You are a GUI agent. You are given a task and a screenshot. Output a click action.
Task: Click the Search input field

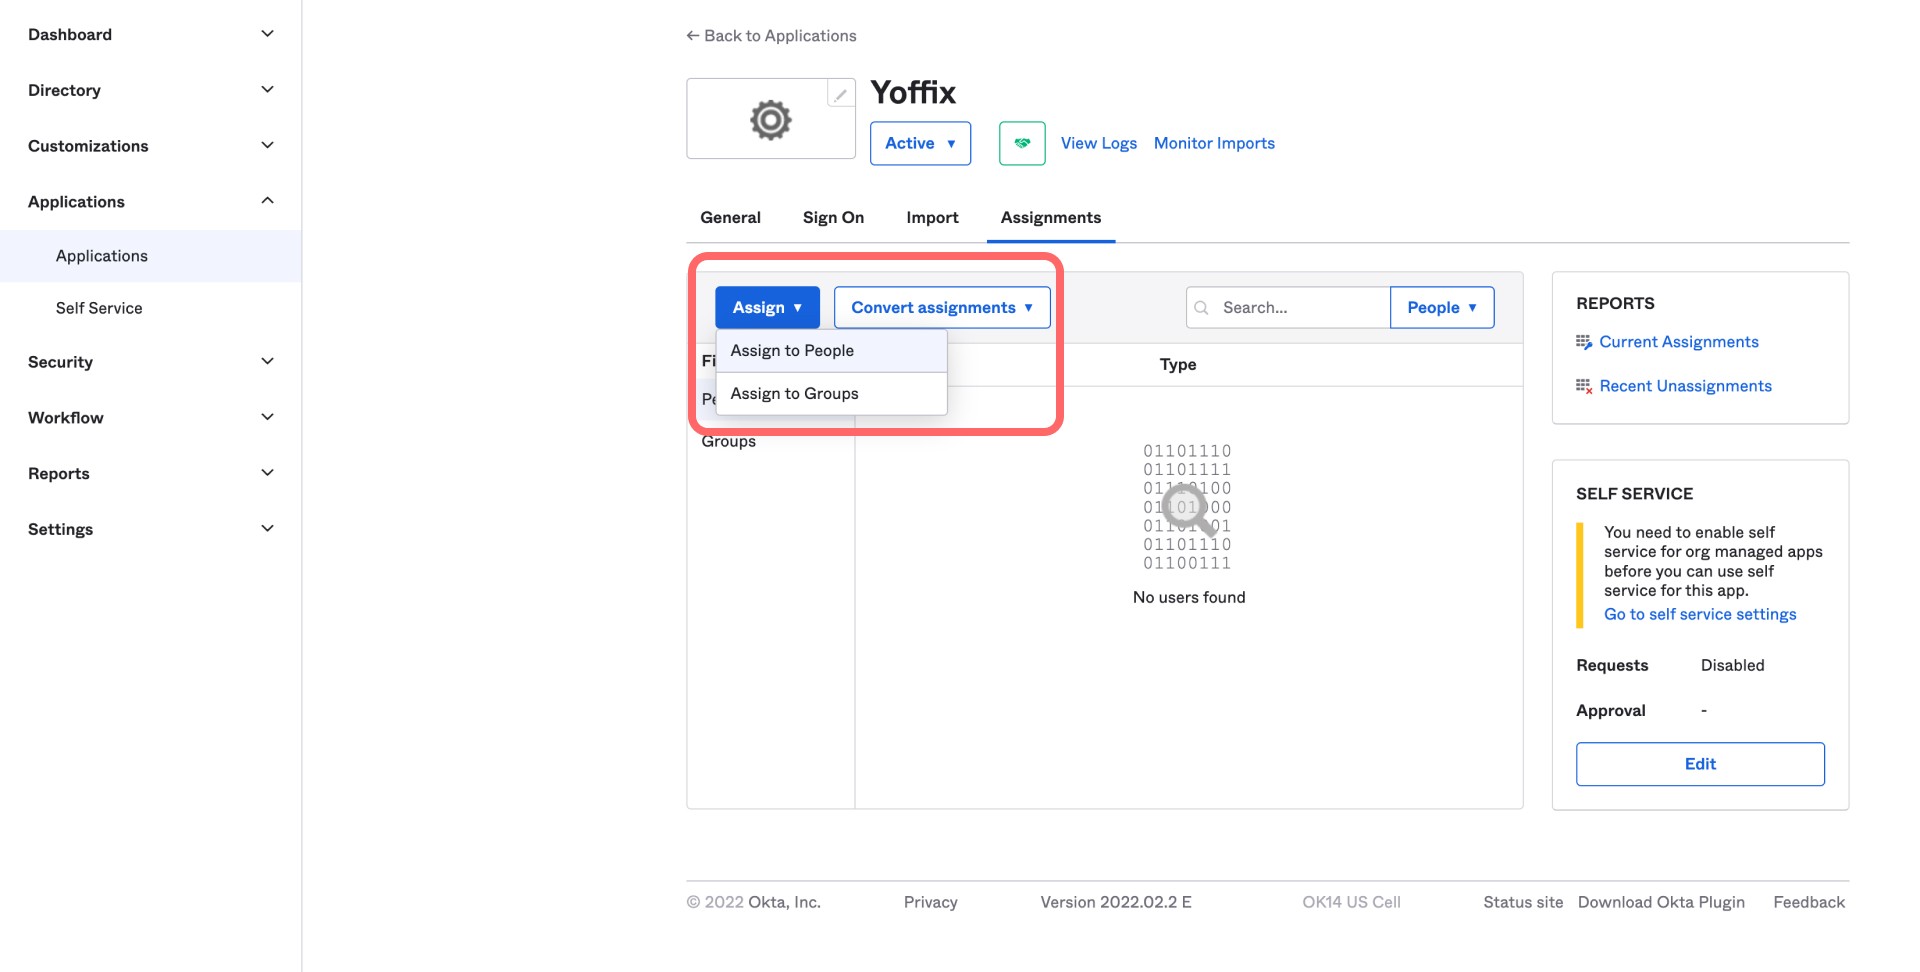coord(1288,308)
